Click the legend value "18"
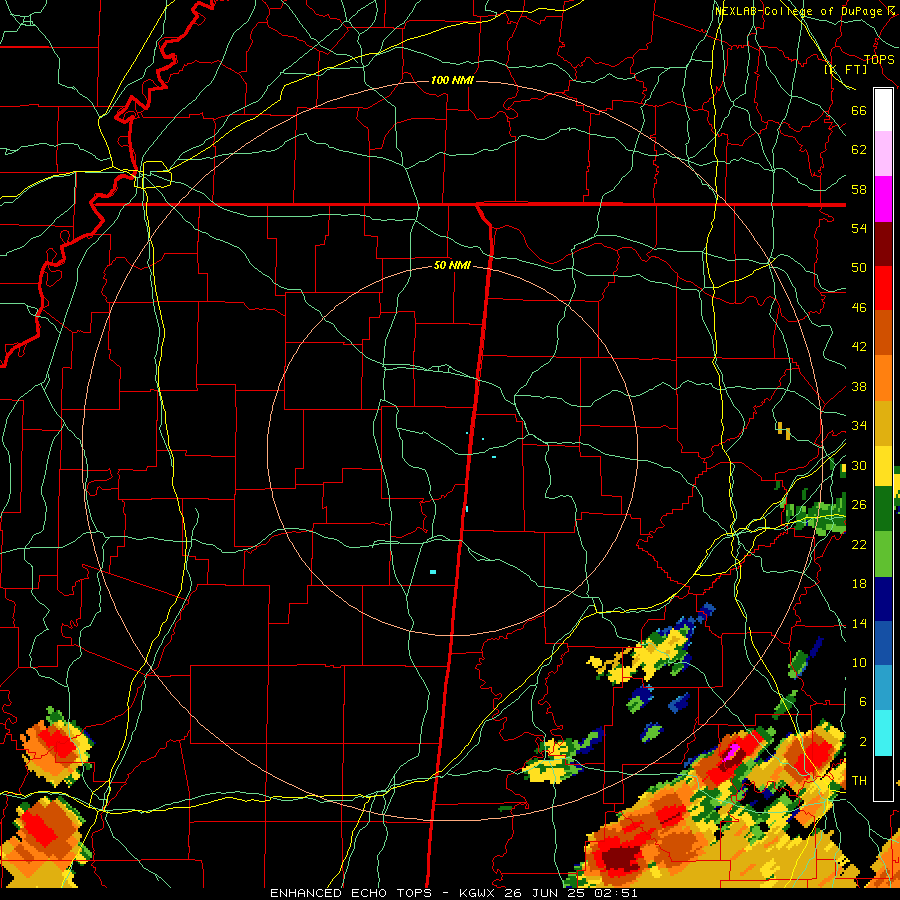This screenshot has height=900, width=900. 859,584
